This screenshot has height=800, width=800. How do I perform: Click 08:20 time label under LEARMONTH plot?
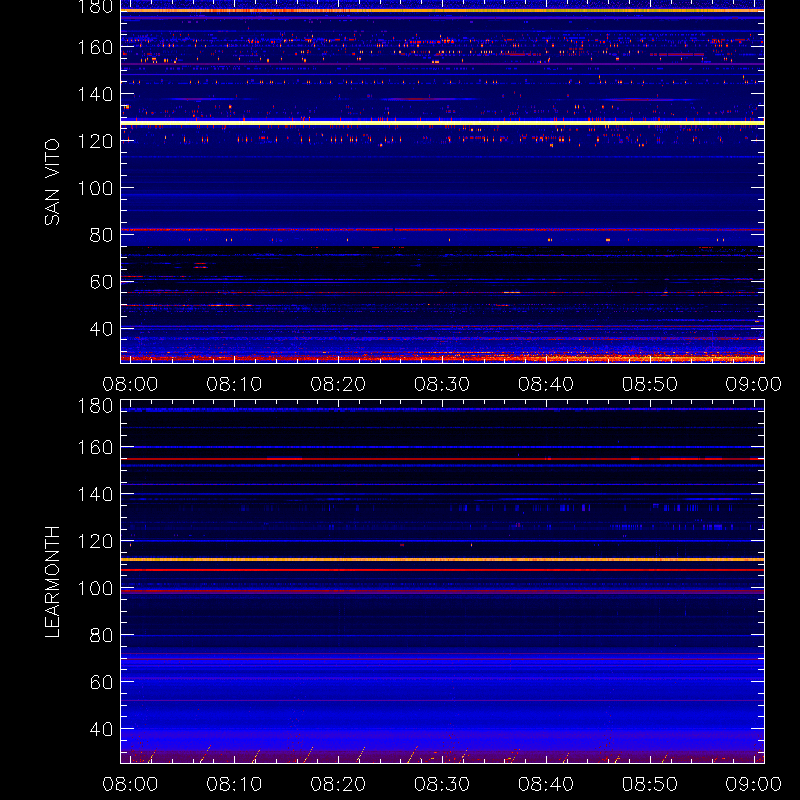[x=338, y=784]
